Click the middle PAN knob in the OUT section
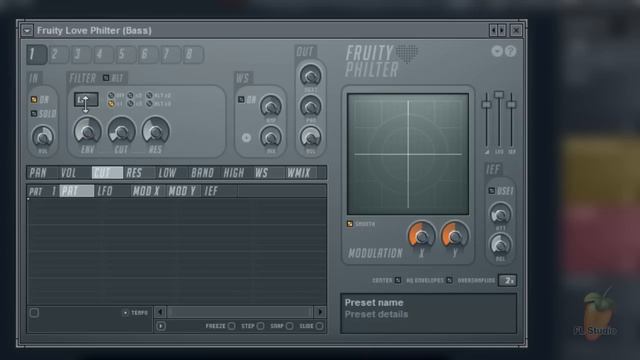Screen dimensions: 640x360 tap(311, 106)
